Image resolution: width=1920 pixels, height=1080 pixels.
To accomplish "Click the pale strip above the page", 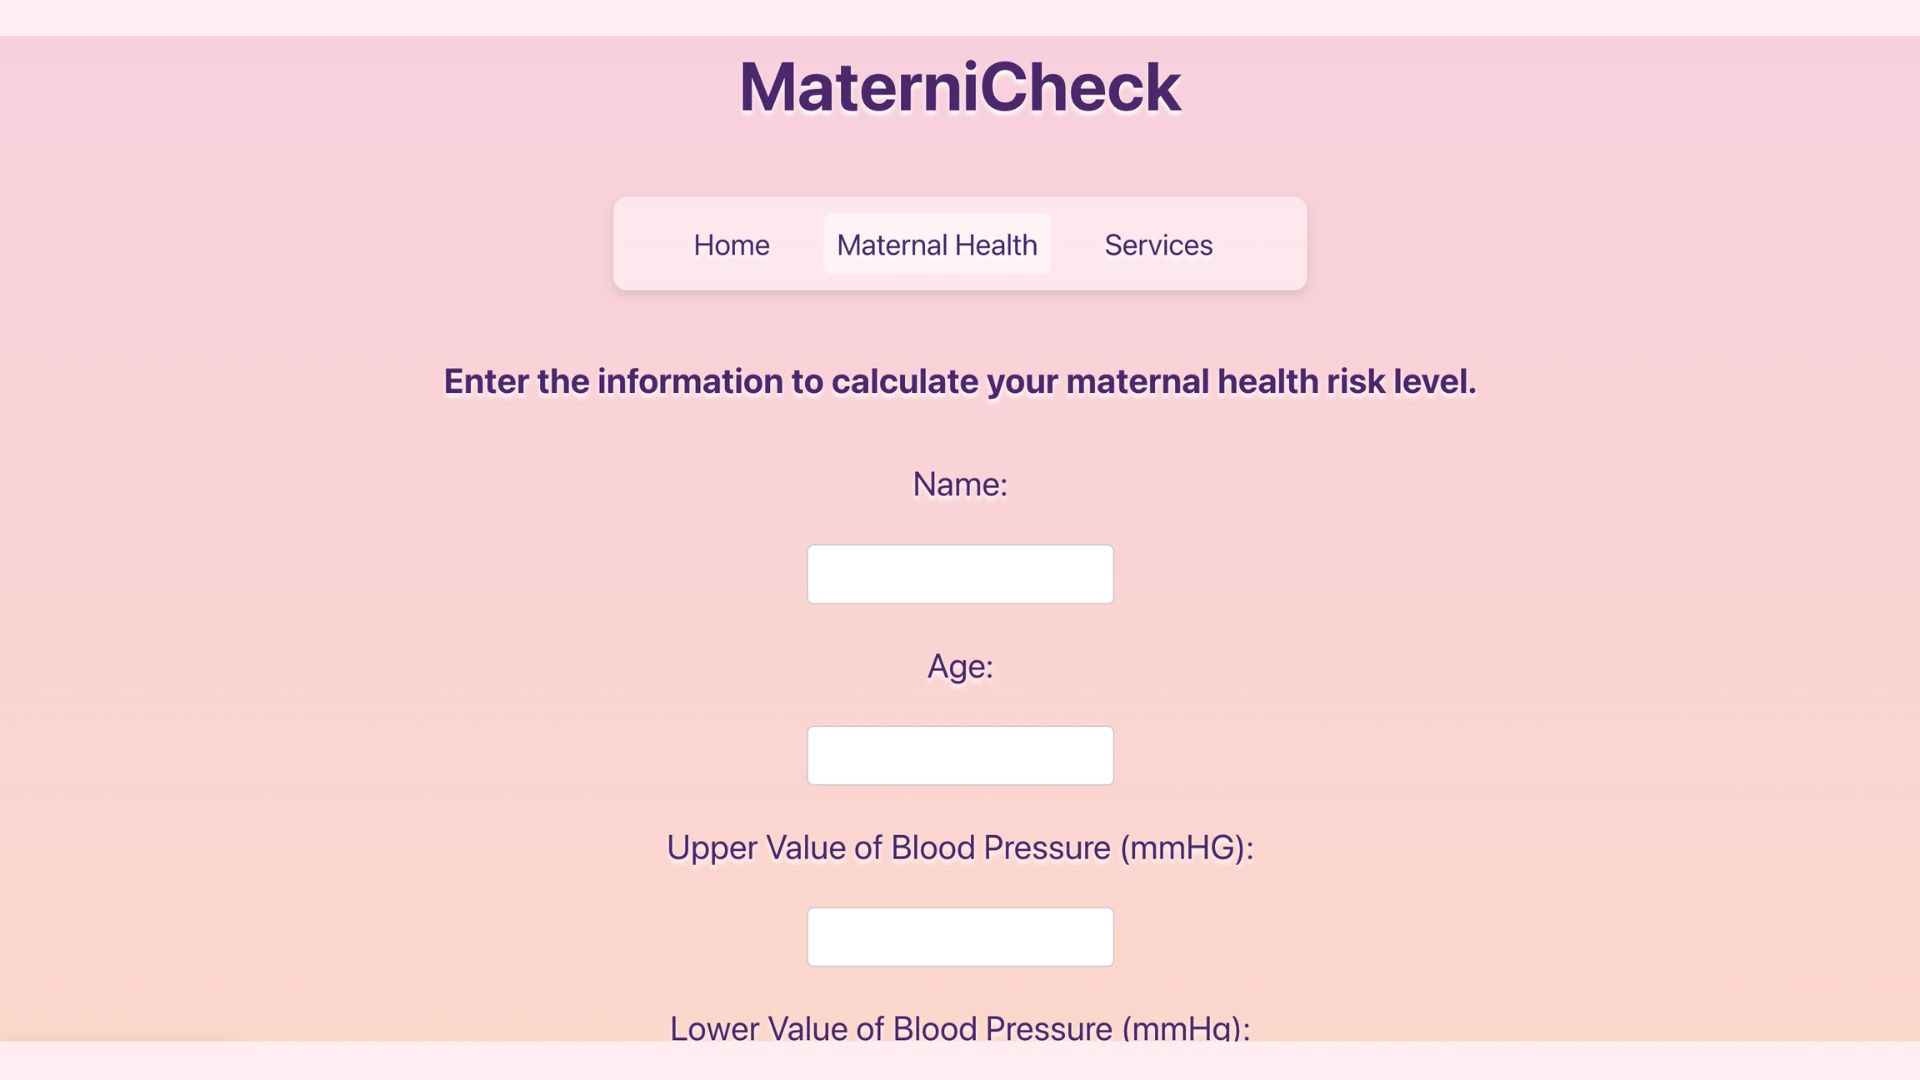I will 960,17.
